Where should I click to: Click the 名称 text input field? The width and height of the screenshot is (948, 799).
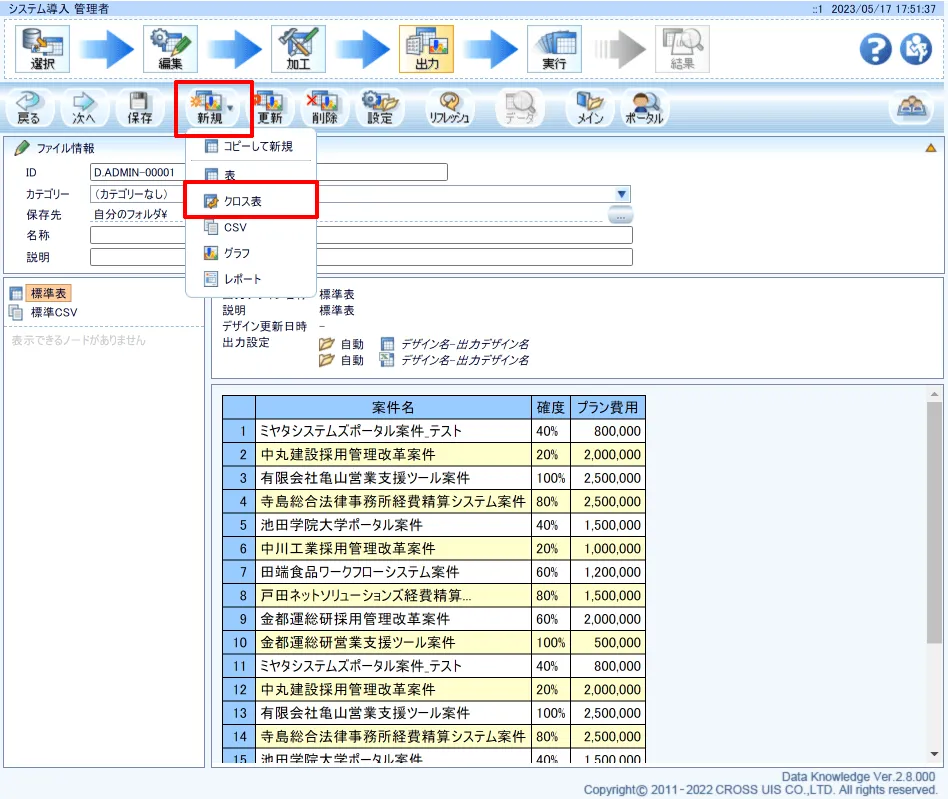360,235
